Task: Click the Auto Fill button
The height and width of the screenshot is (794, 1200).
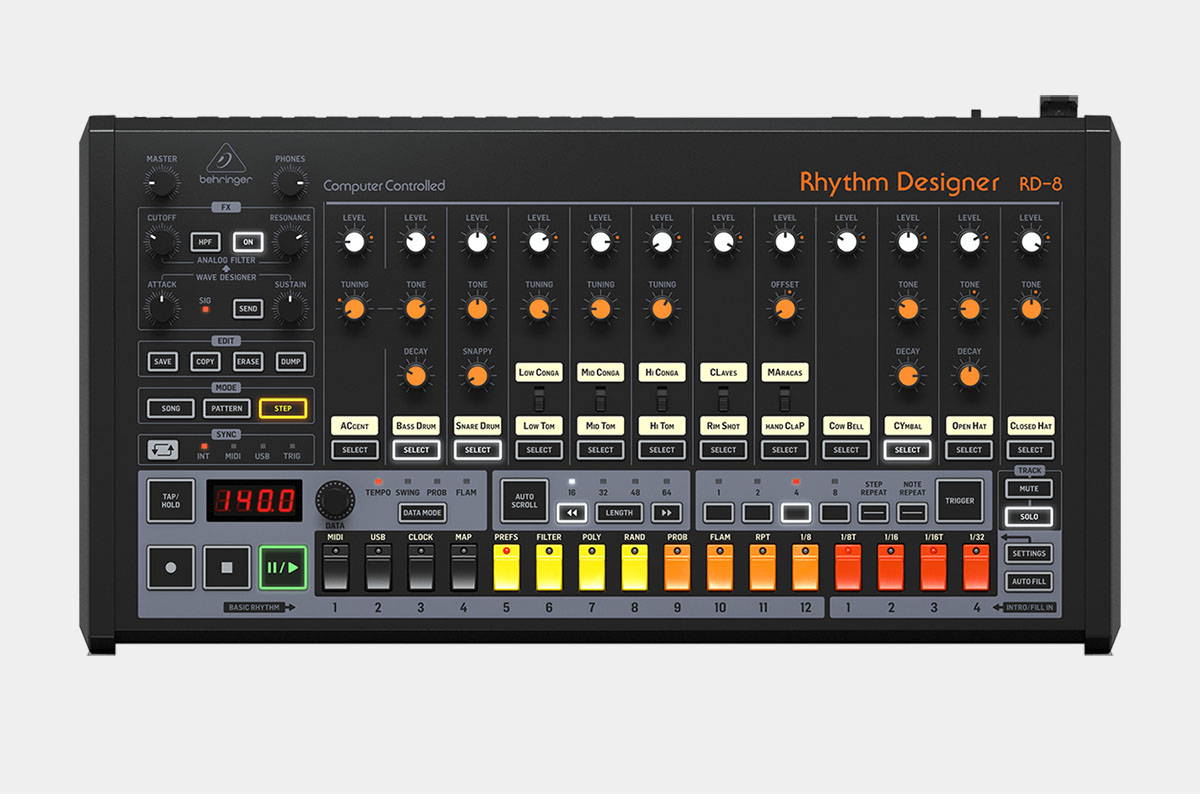Action: (1029, 581)
